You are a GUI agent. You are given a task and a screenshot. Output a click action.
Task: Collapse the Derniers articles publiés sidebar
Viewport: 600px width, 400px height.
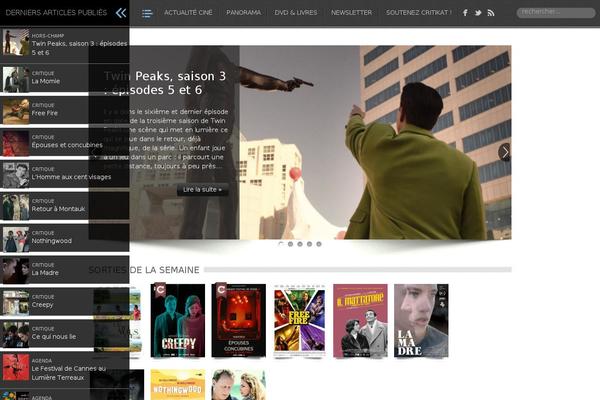[x=121, y=13]
